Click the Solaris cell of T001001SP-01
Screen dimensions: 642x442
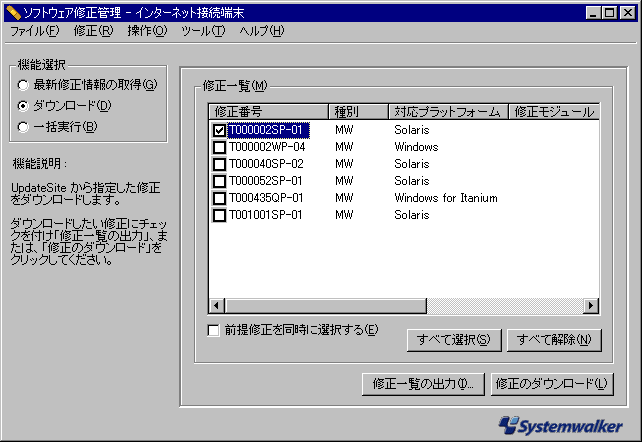coord(412,215)
